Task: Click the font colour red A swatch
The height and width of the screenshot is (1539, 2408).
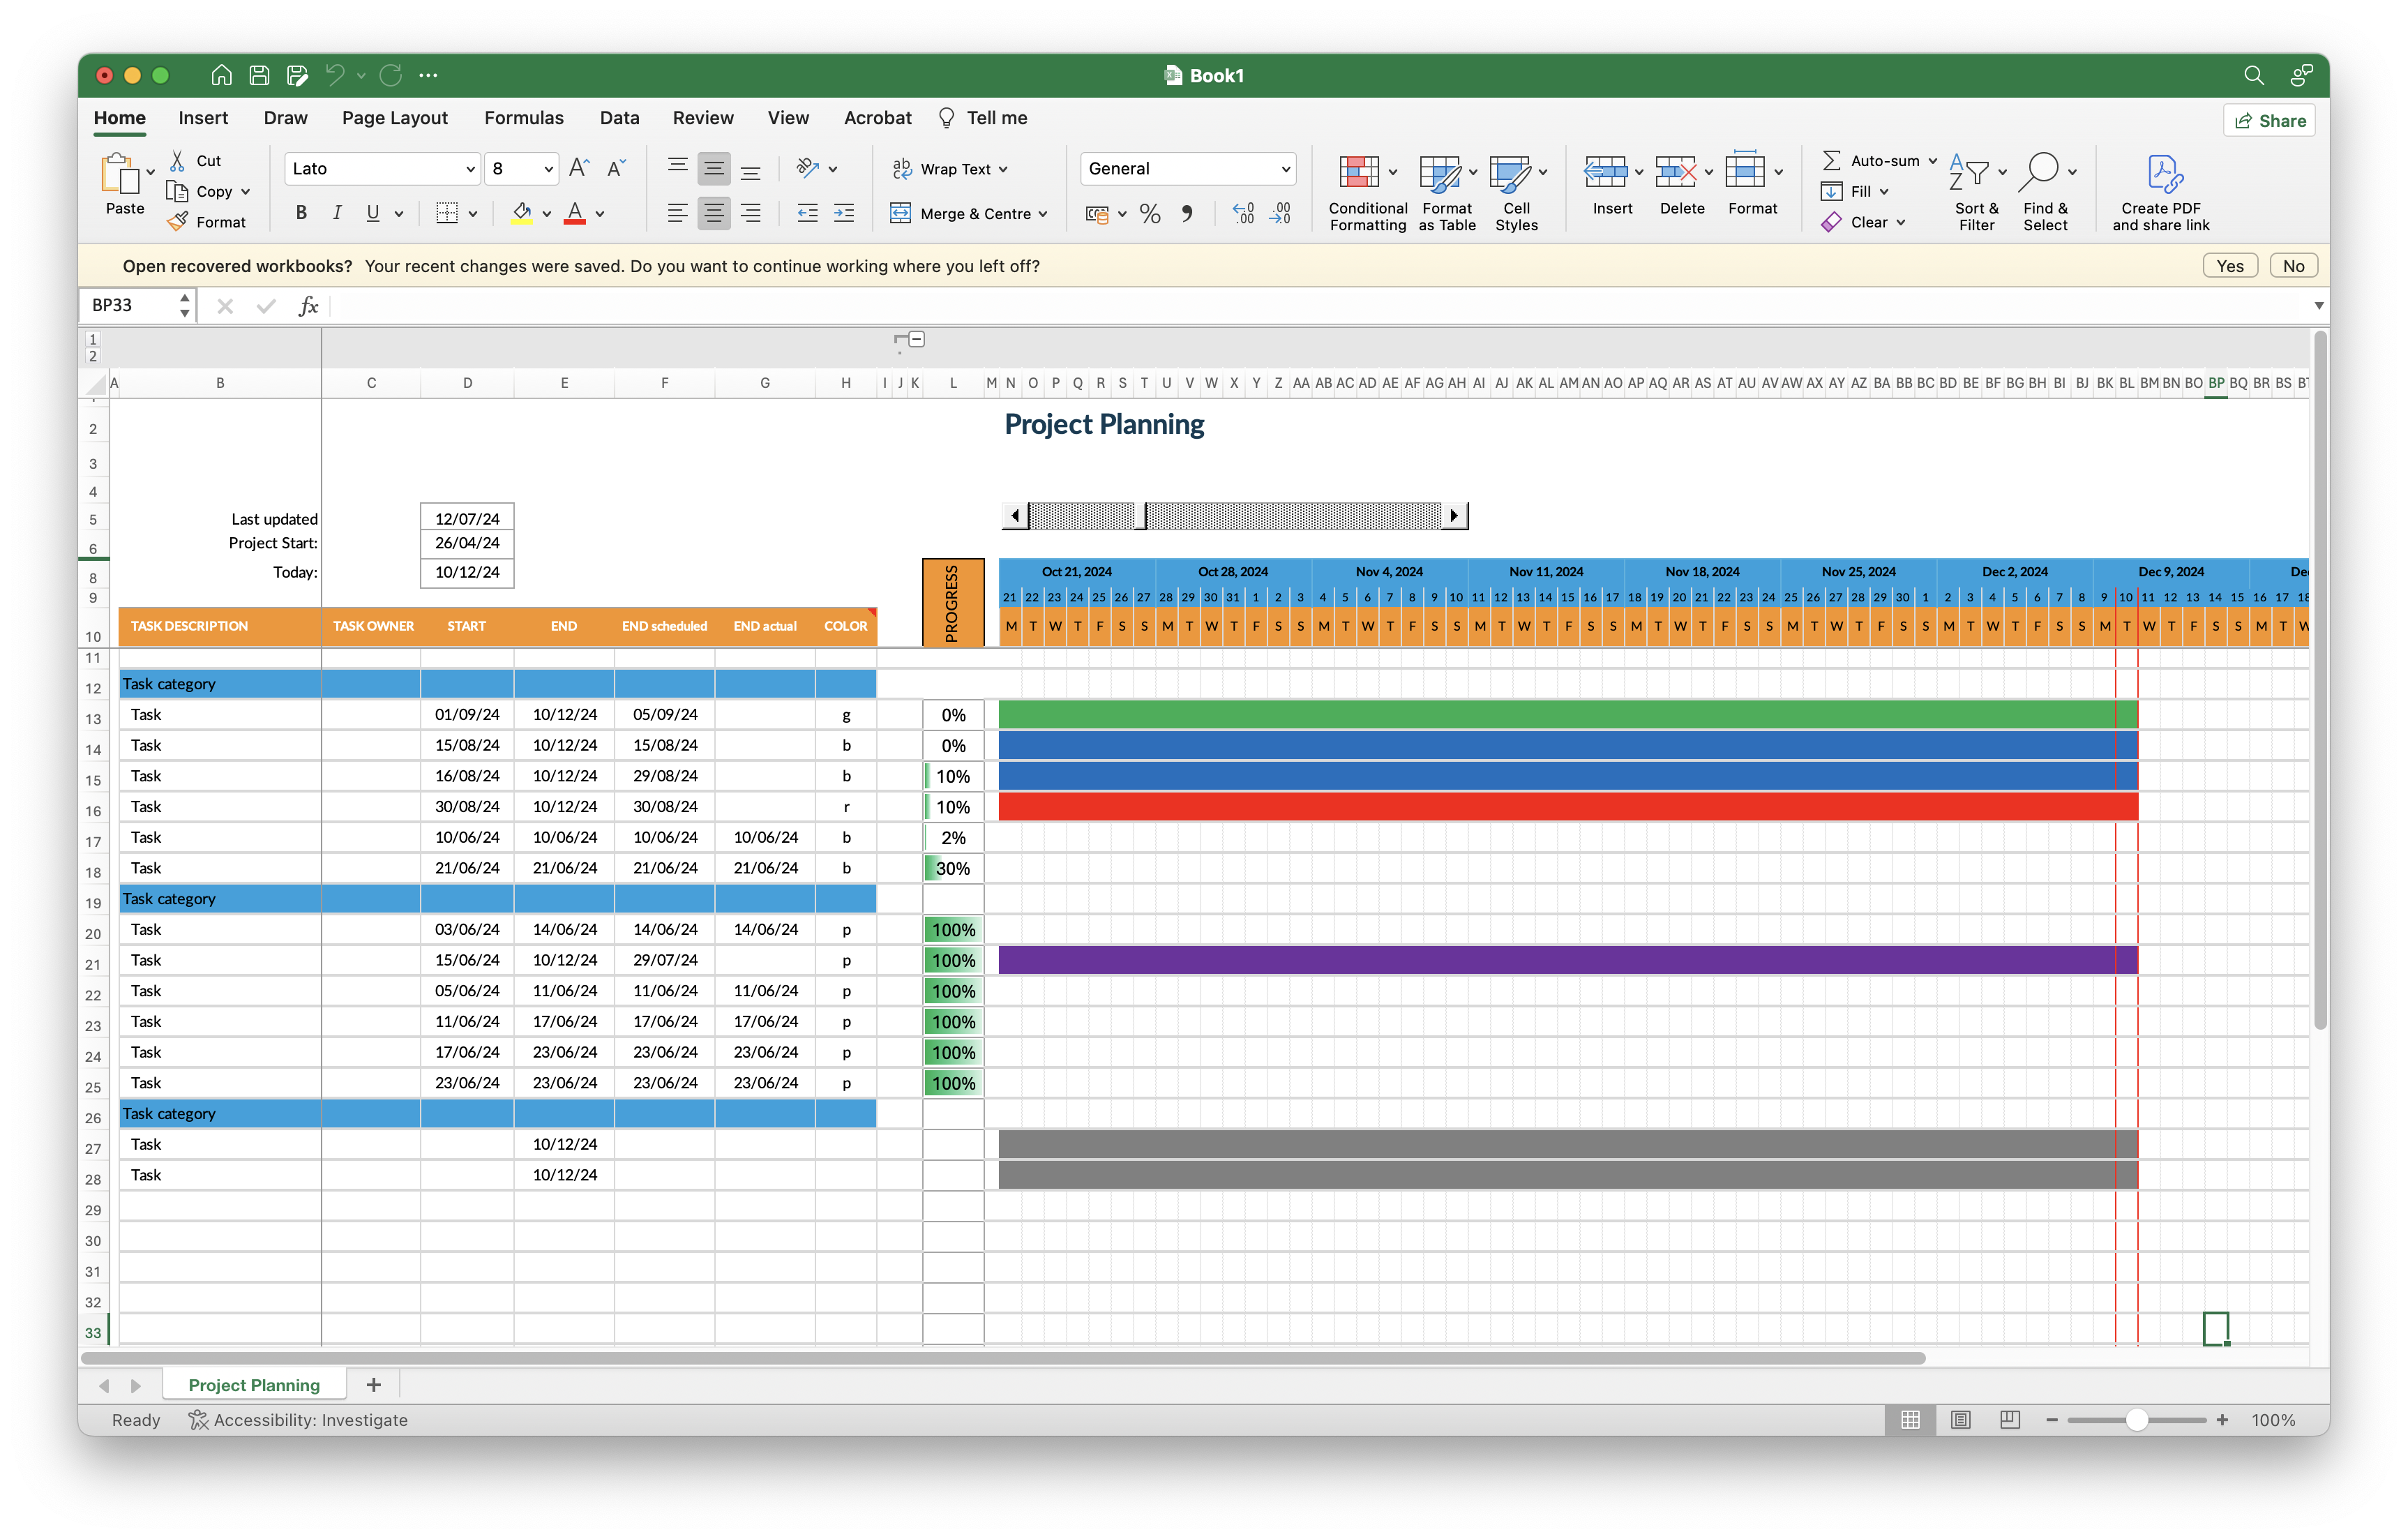Action: [x=574, y=213]
